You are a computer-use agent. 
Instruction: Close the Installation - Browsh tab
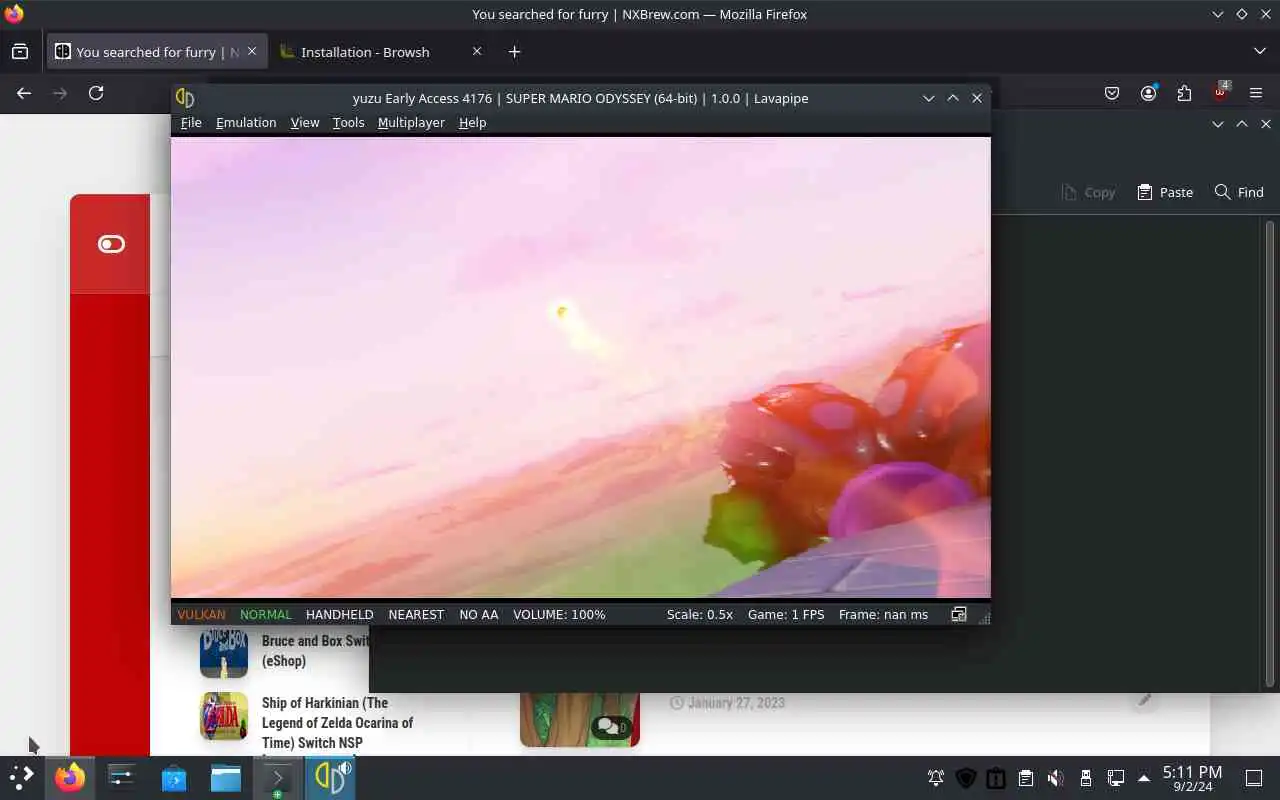[x=476, y=51]
